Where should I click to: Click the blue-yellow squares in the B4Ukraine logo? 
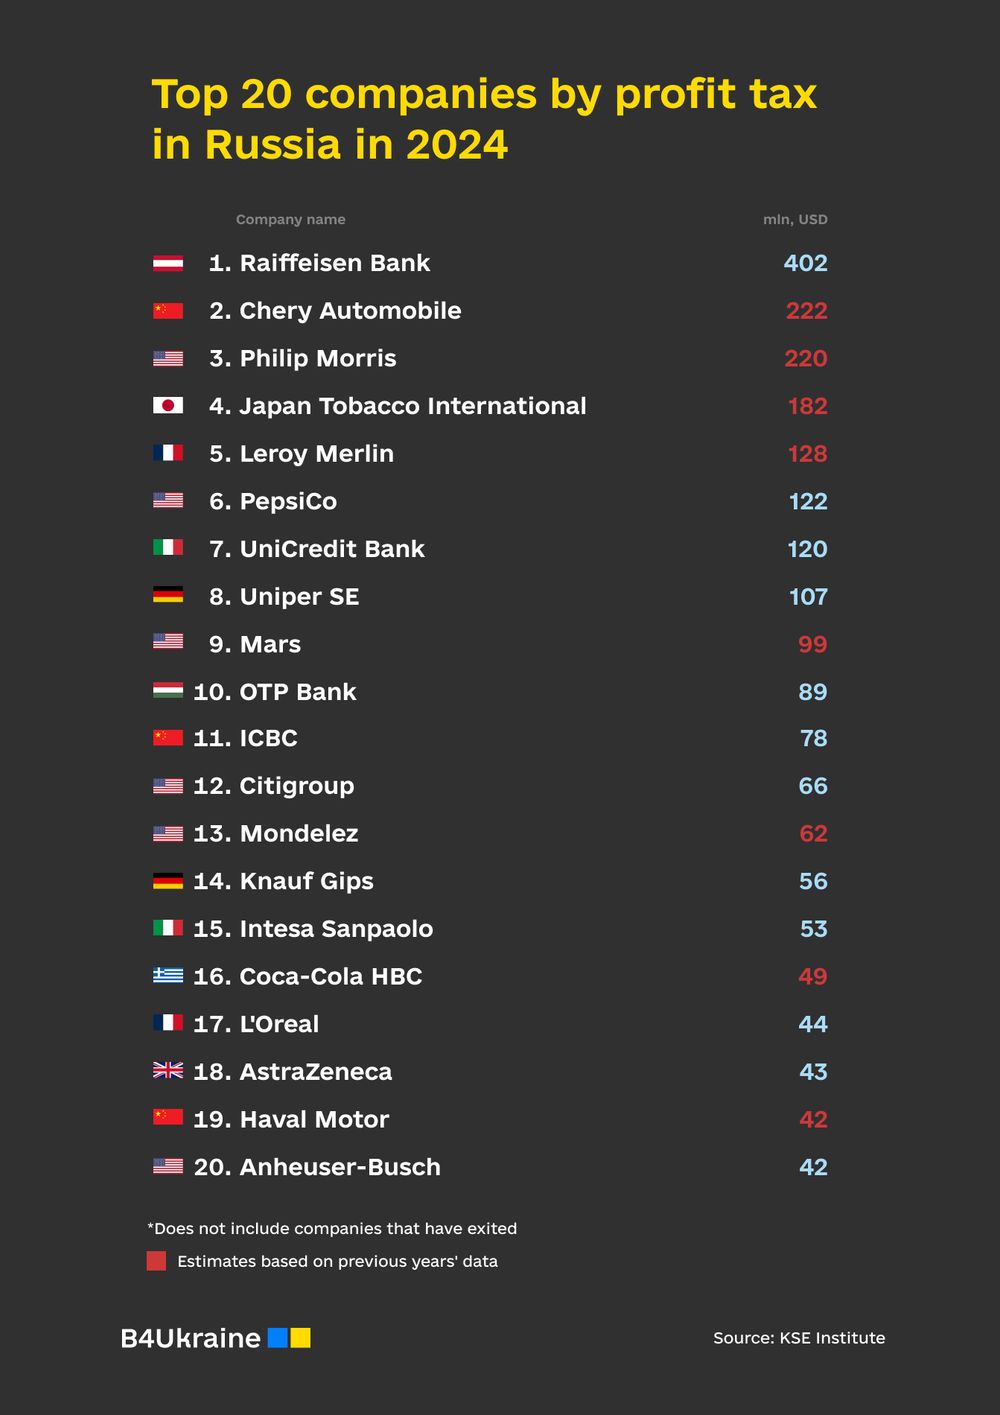pyautogui.click(x=290, y=1338)
